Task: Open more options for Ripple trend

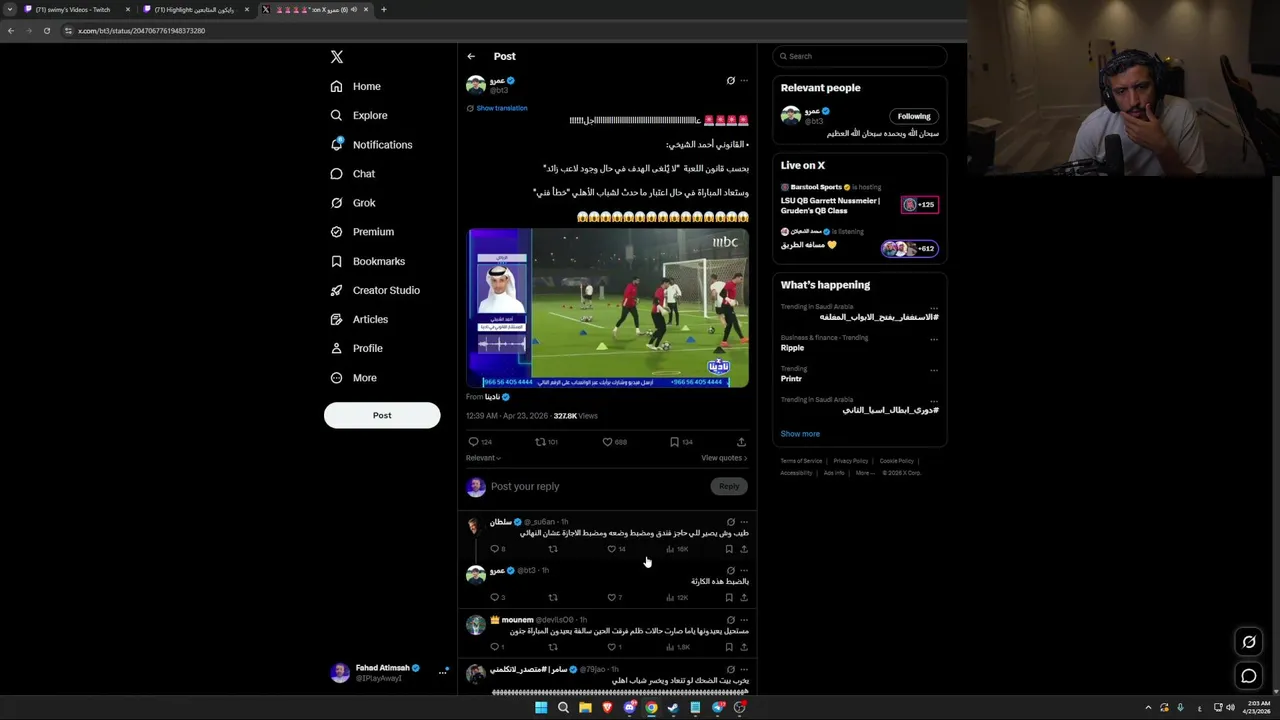Action: 934,339
